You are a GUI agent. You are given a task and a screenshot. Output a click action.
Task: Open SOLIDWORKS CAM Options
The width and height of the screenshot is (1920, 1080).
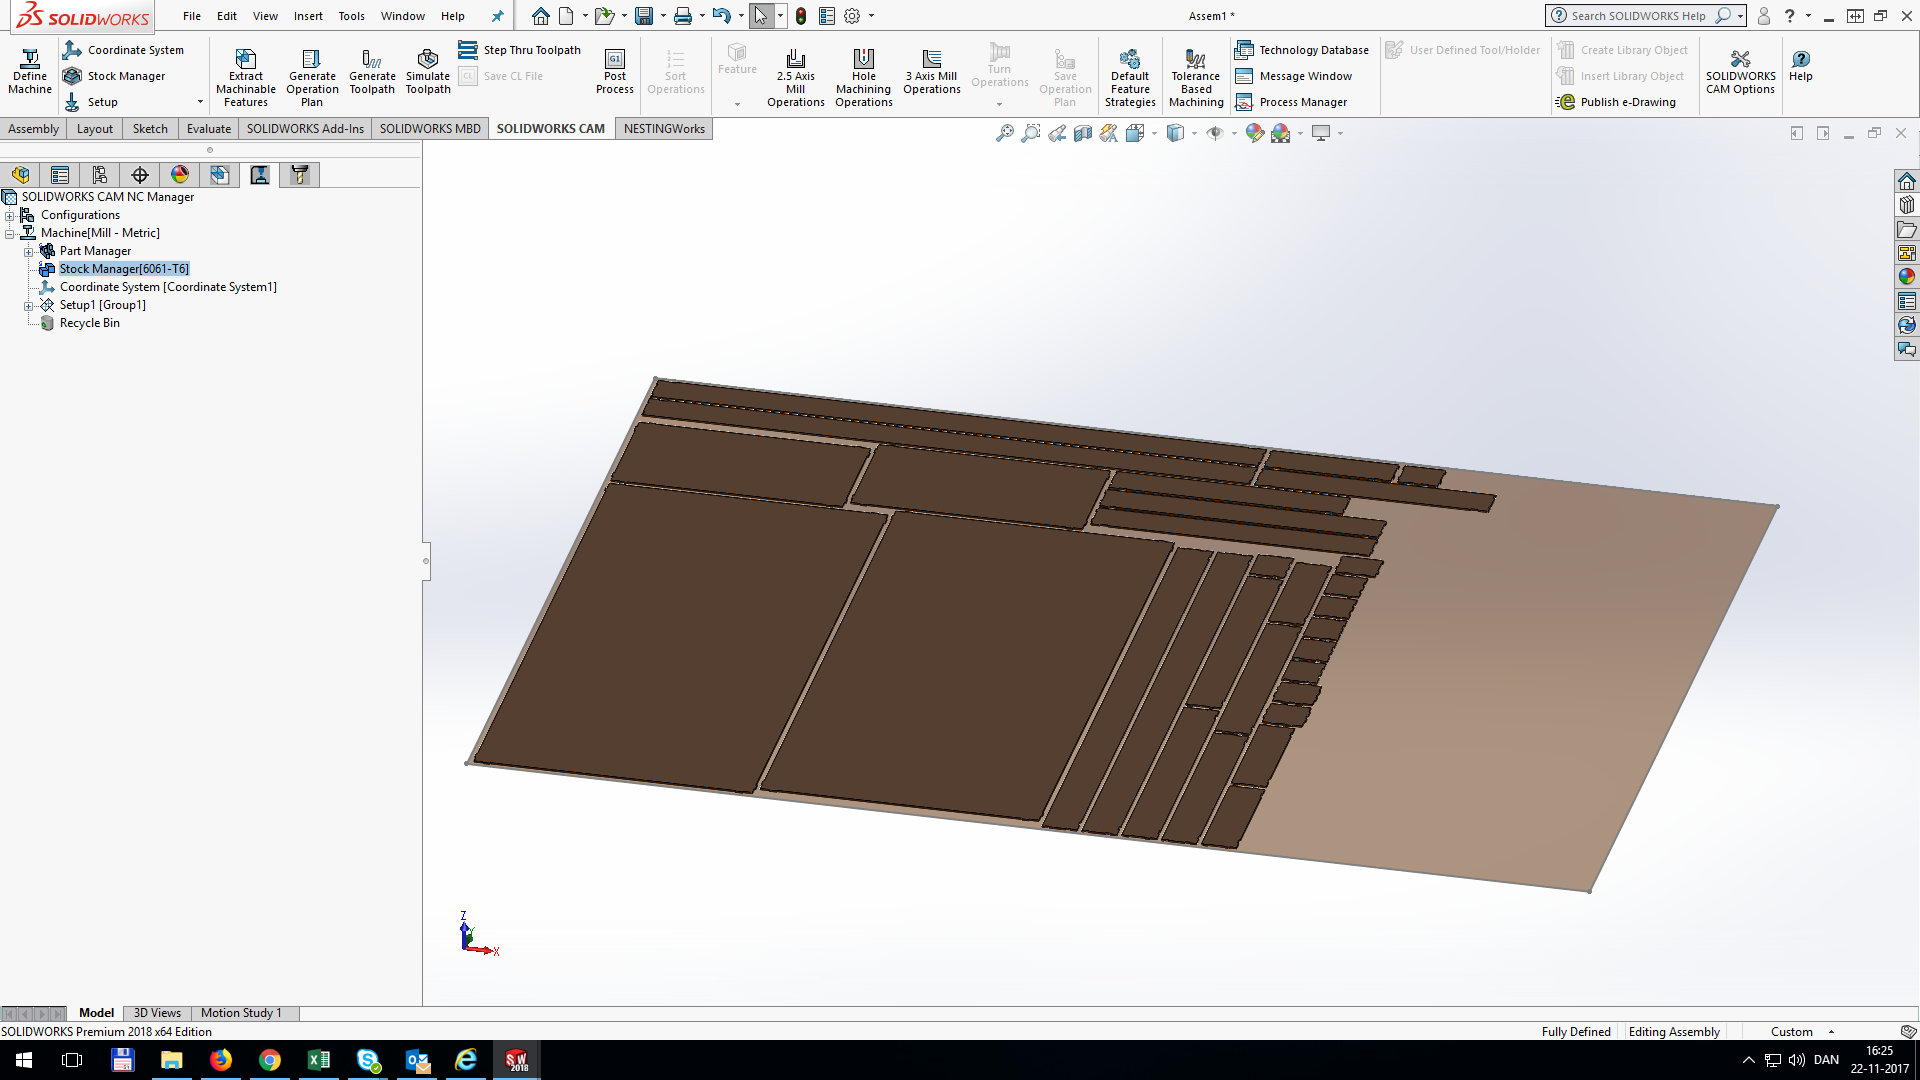pos(1740,70)
